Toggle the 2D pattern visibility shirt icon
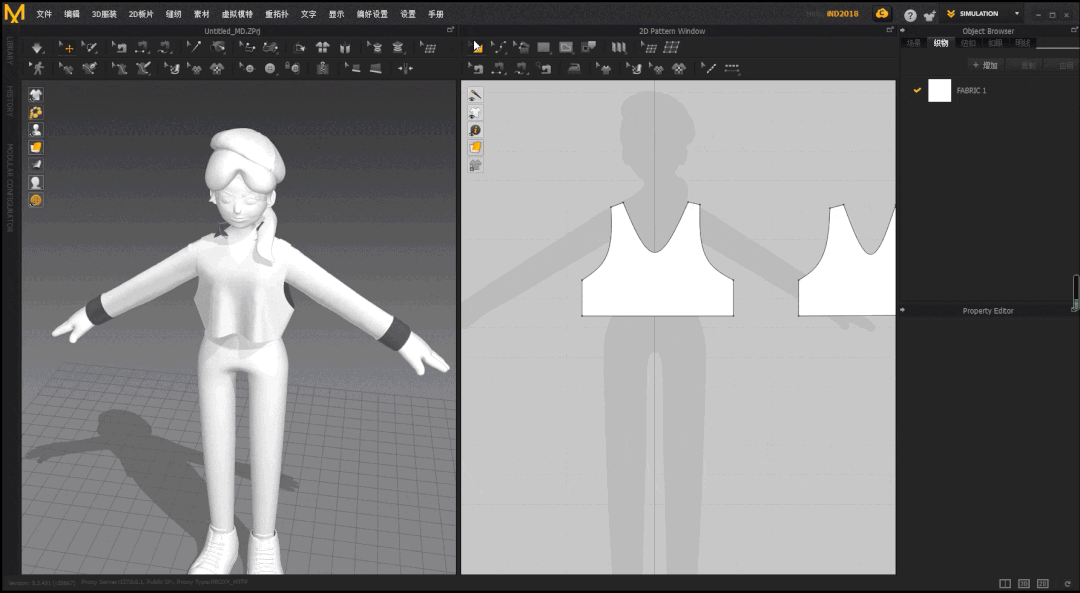 475,112
